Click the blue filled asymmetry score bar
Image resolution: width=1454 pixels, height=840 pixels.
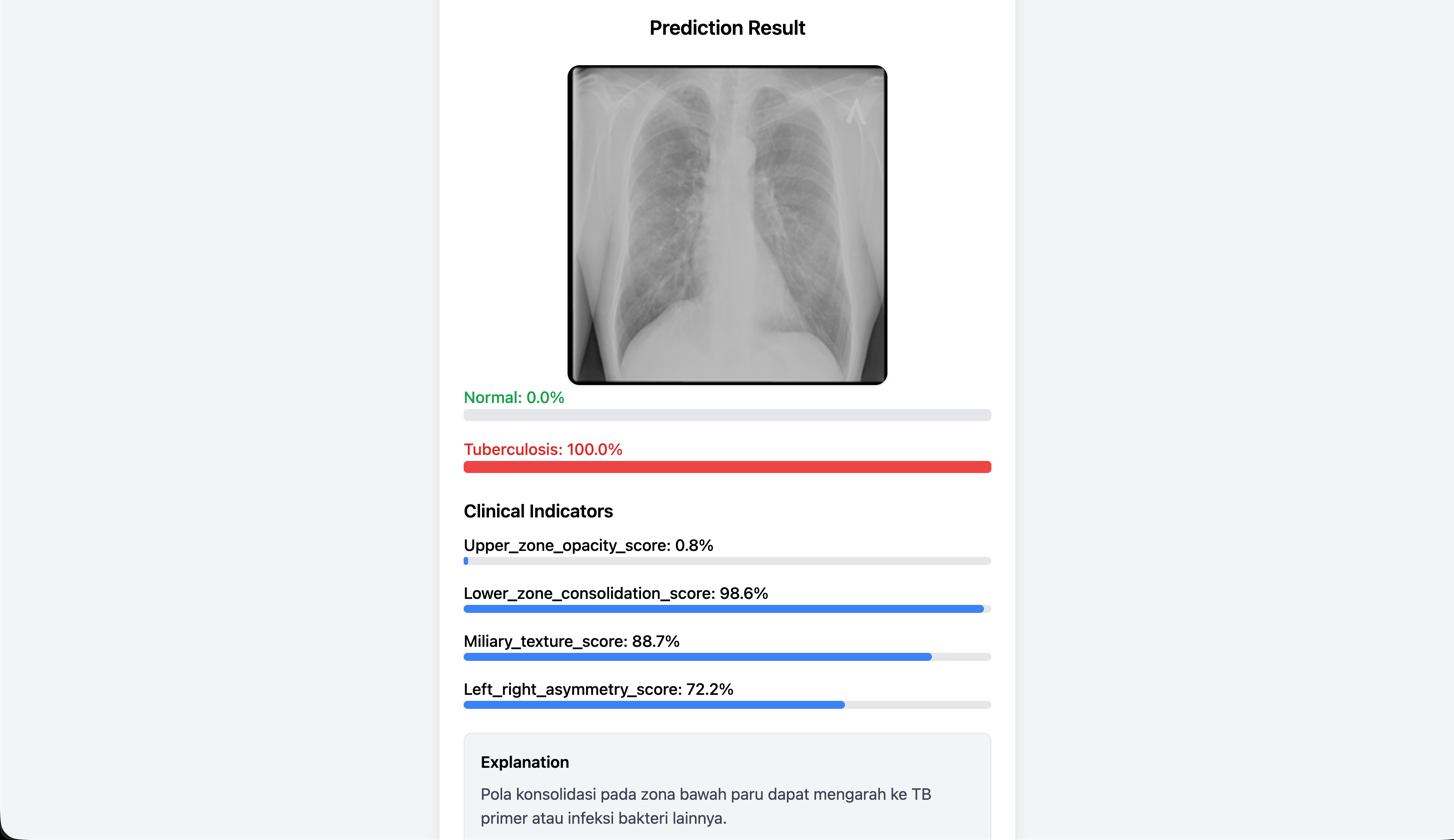pyautogui.click(x=654, y=705)
